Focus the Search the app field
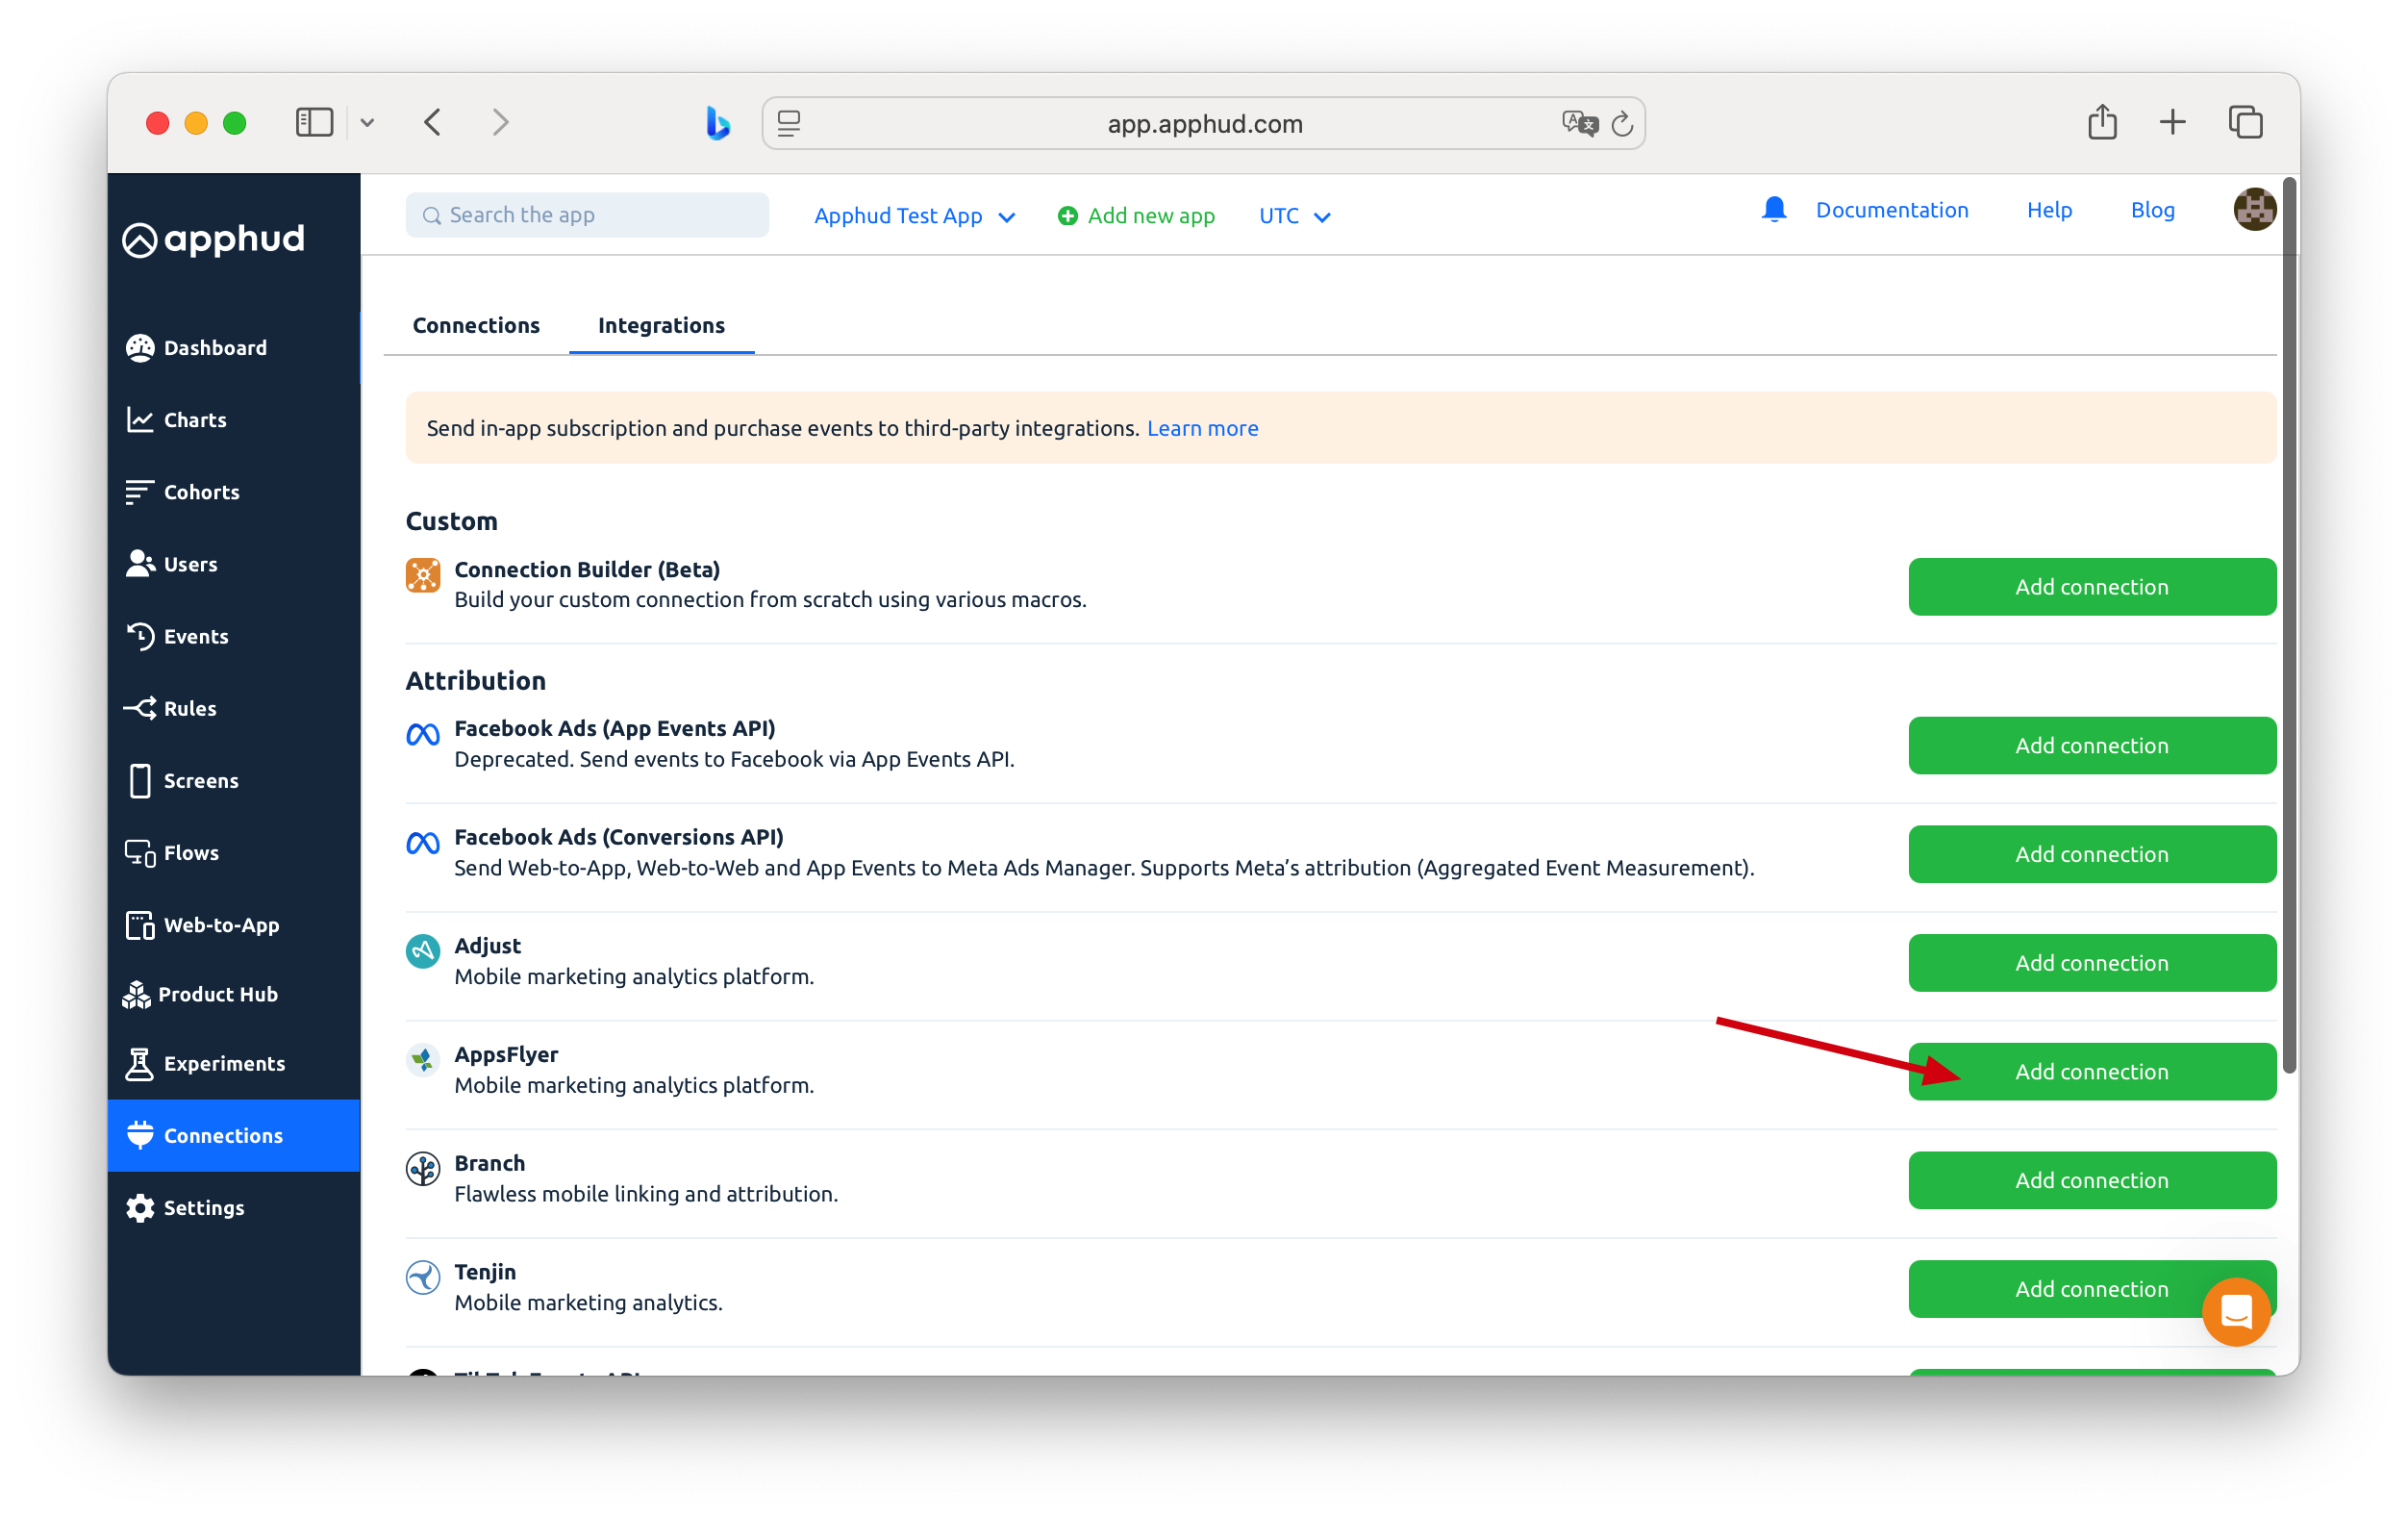This screenshot has height=1518, width=2408. (x=587, y=215)
